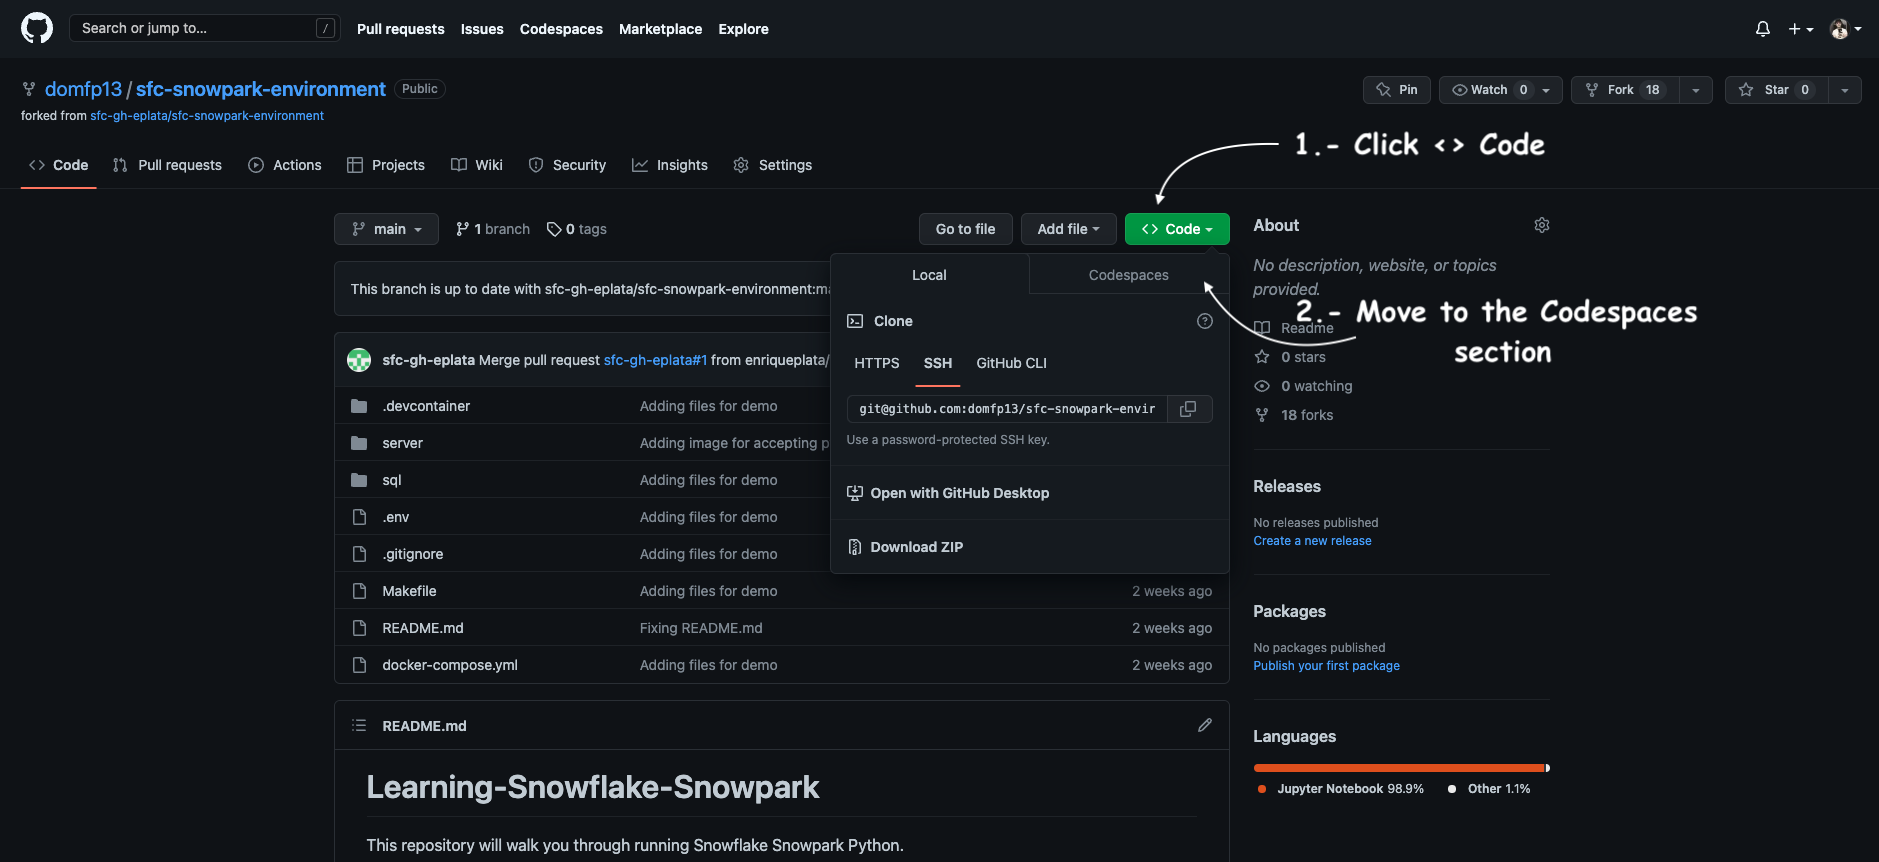
Task: Open the GitHub home logo
Action: [x=37, y=28]
